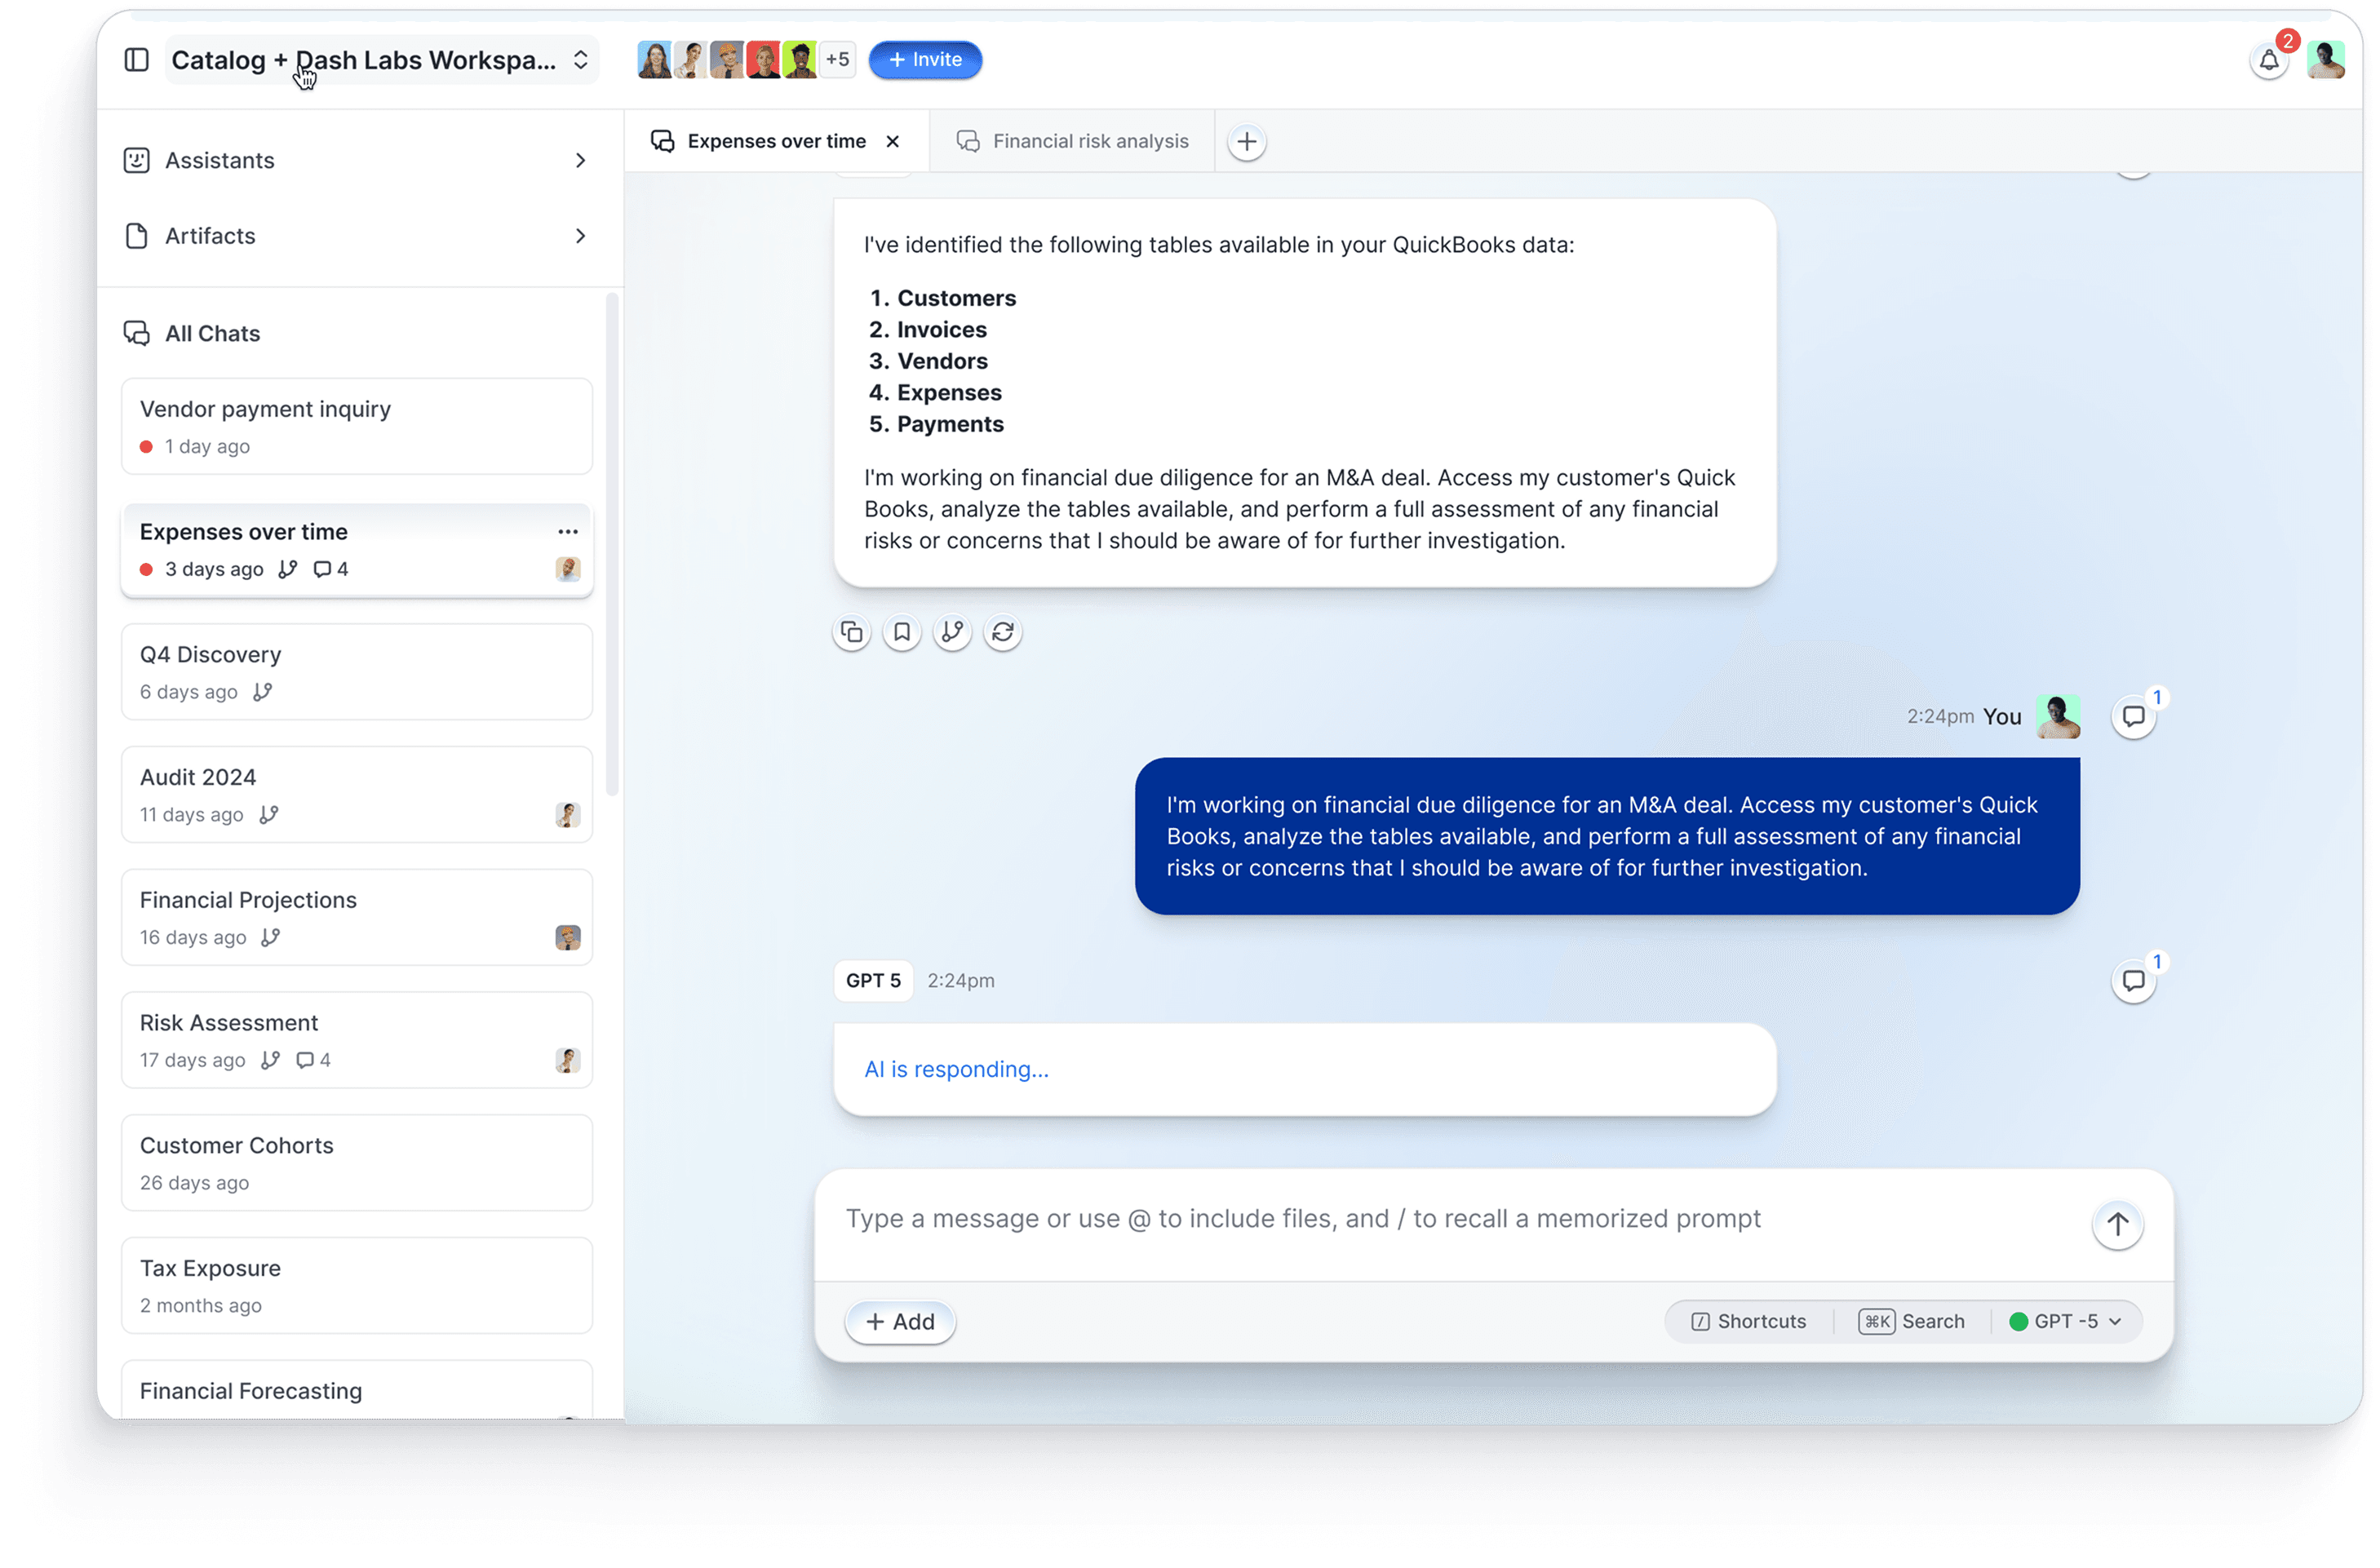Switch to the Financial risk analysis tab

(x=1089, y=141)
